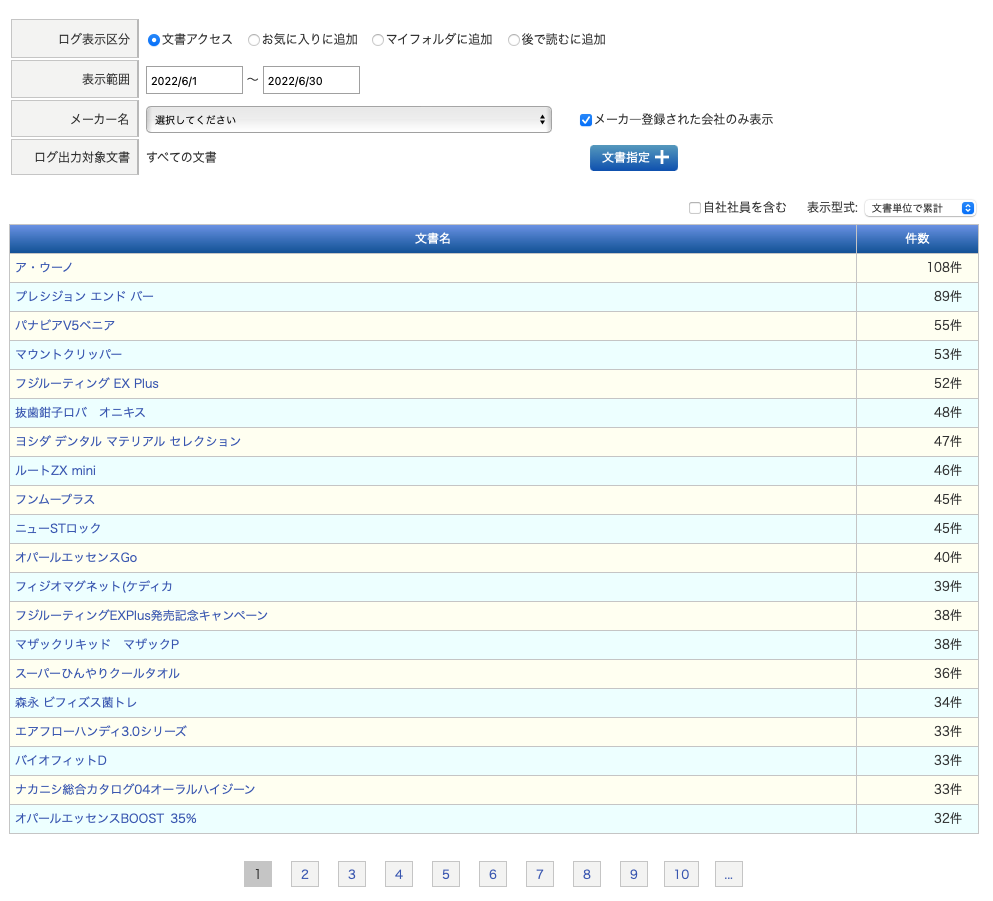Open the メーカー名 dropdown
Viewport: 993px width, 901px height.
349,120
